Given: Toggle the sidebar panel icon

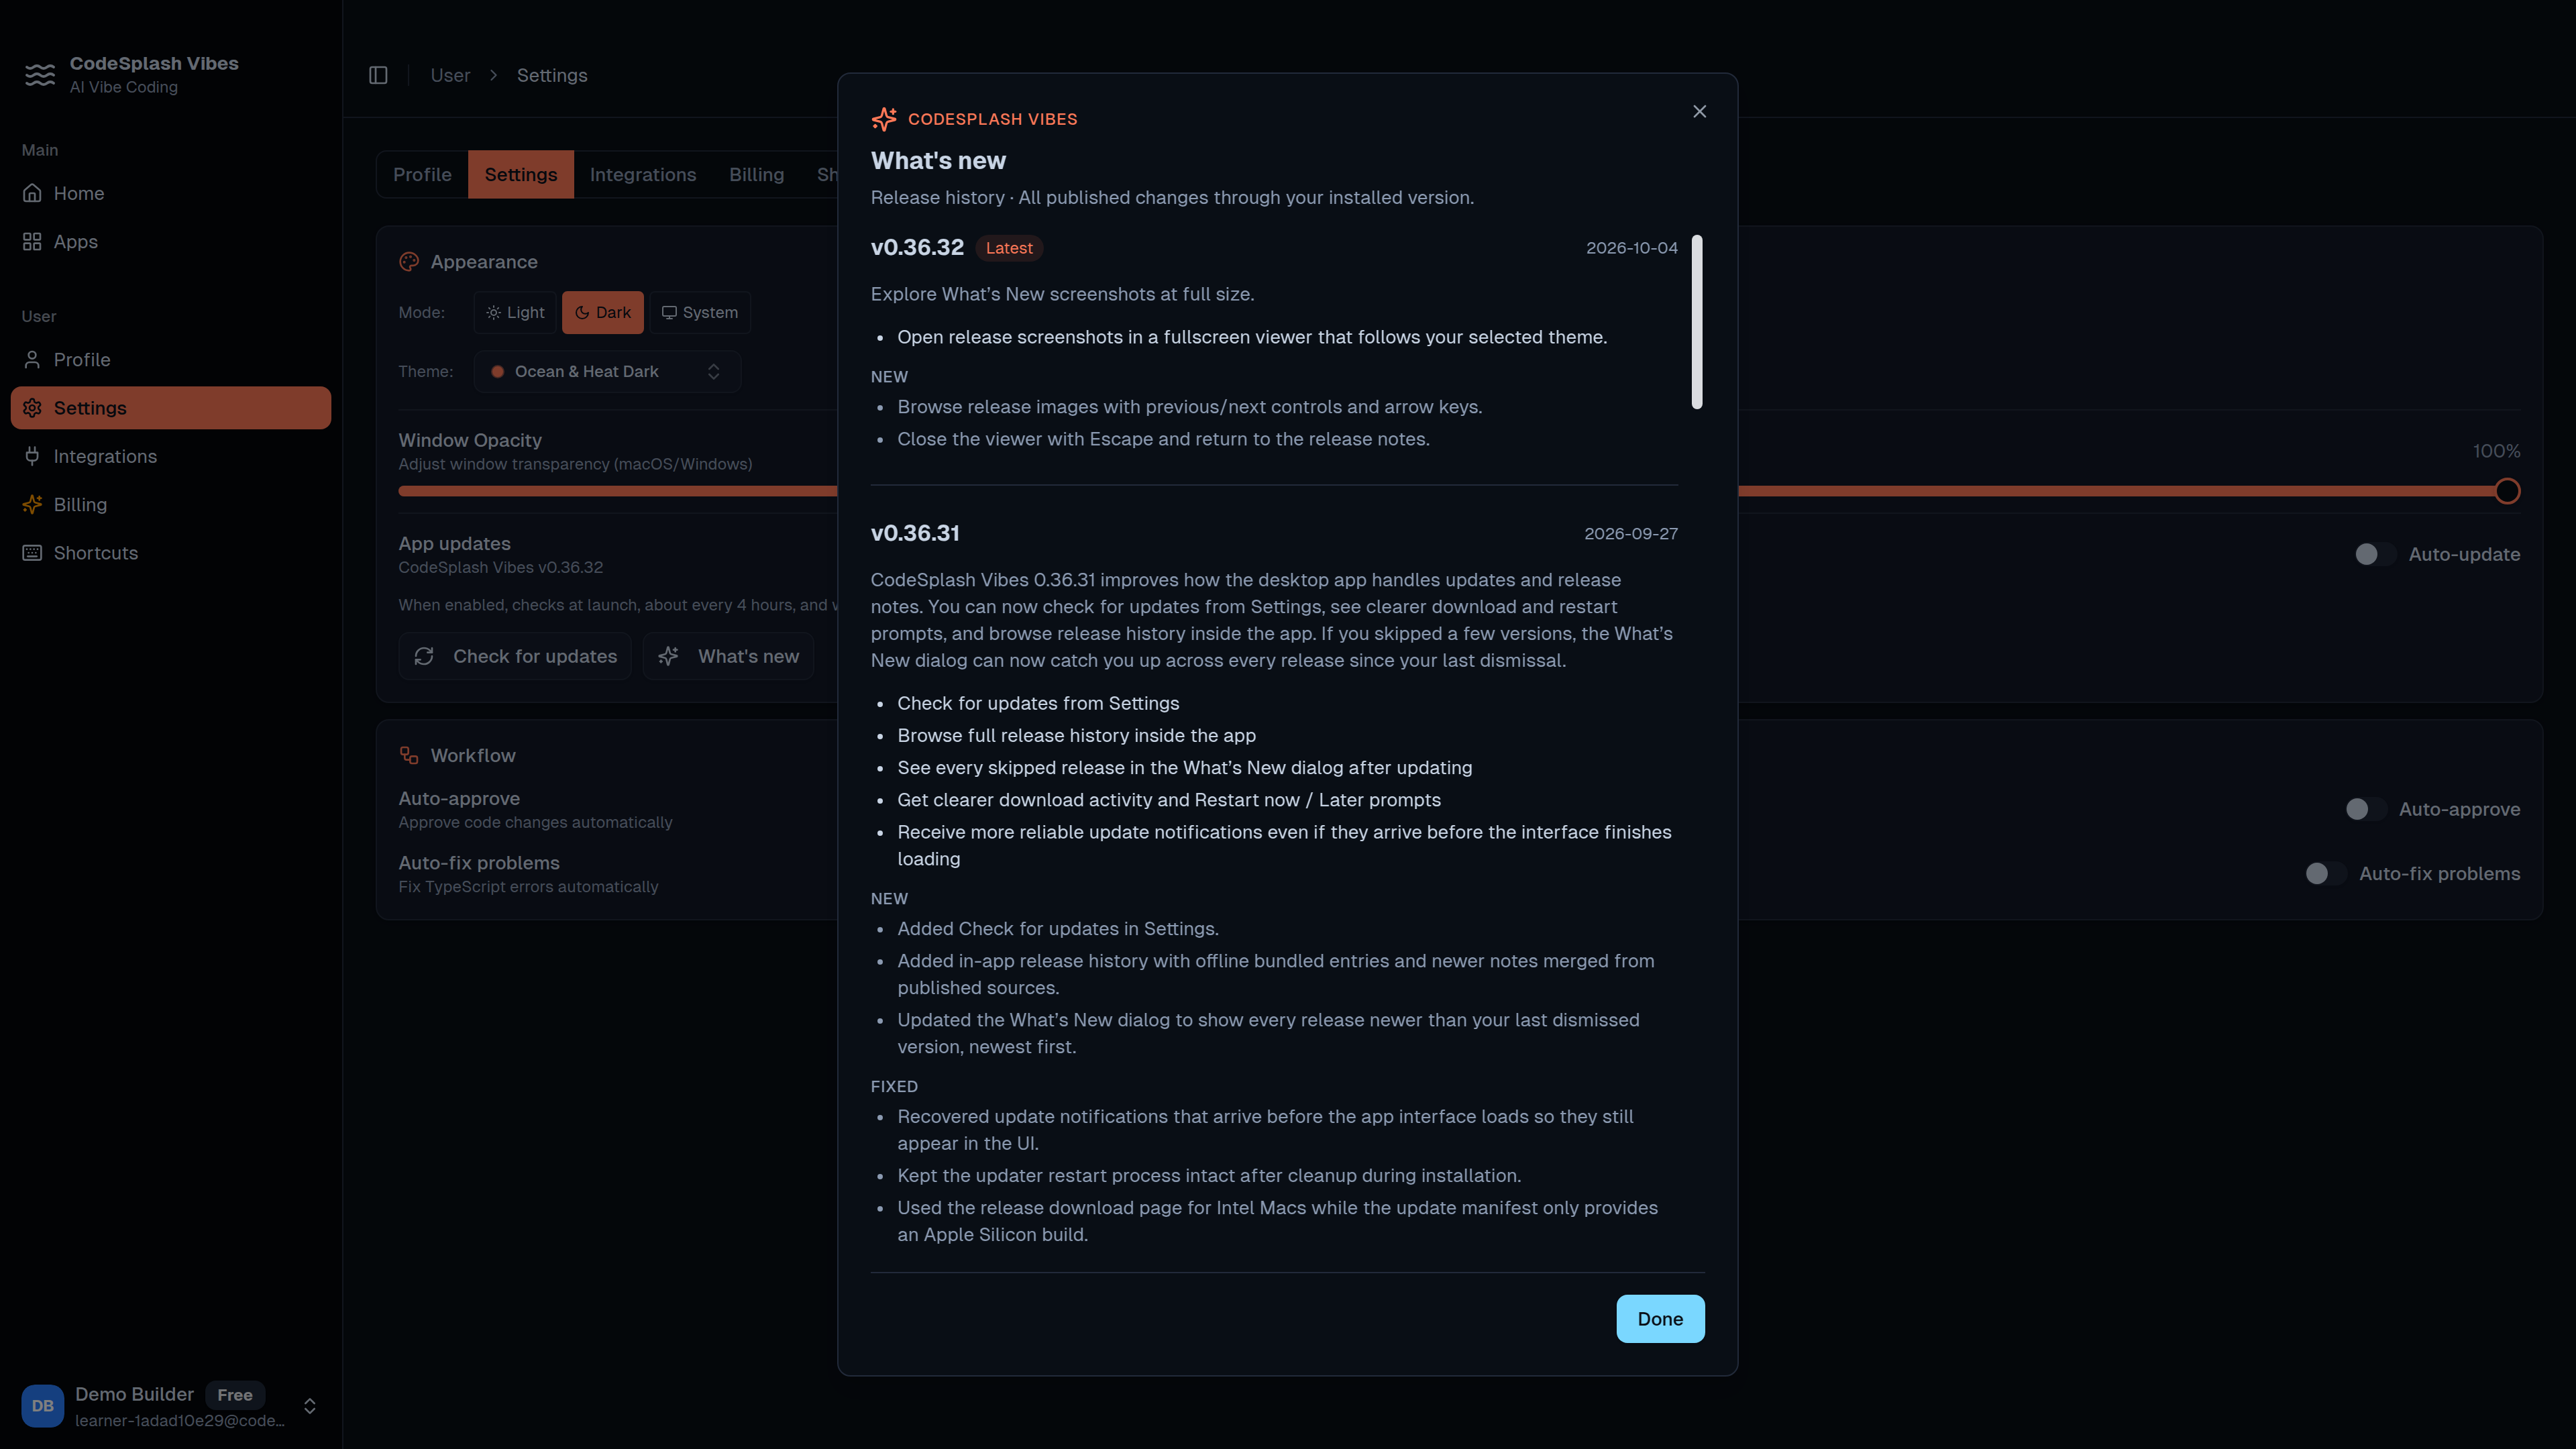Looking at the screenshot, I should coord(378,75).
